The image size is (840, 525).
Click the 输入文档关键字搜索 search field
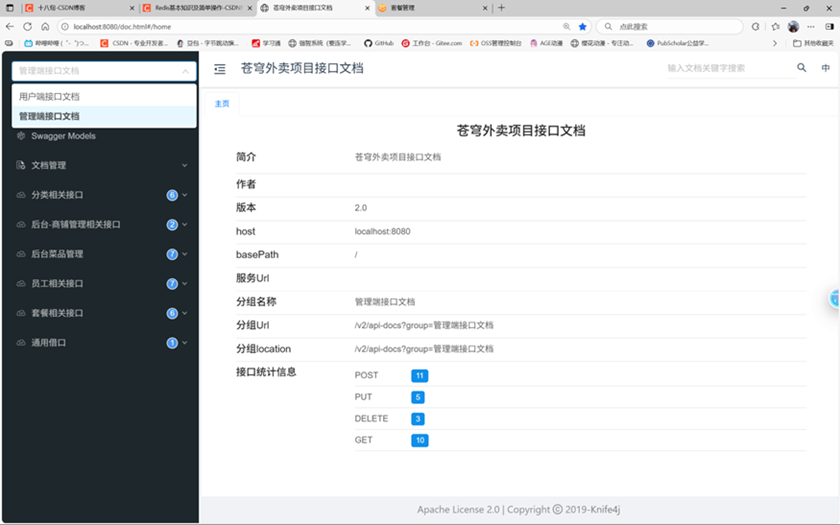point(731,68)
